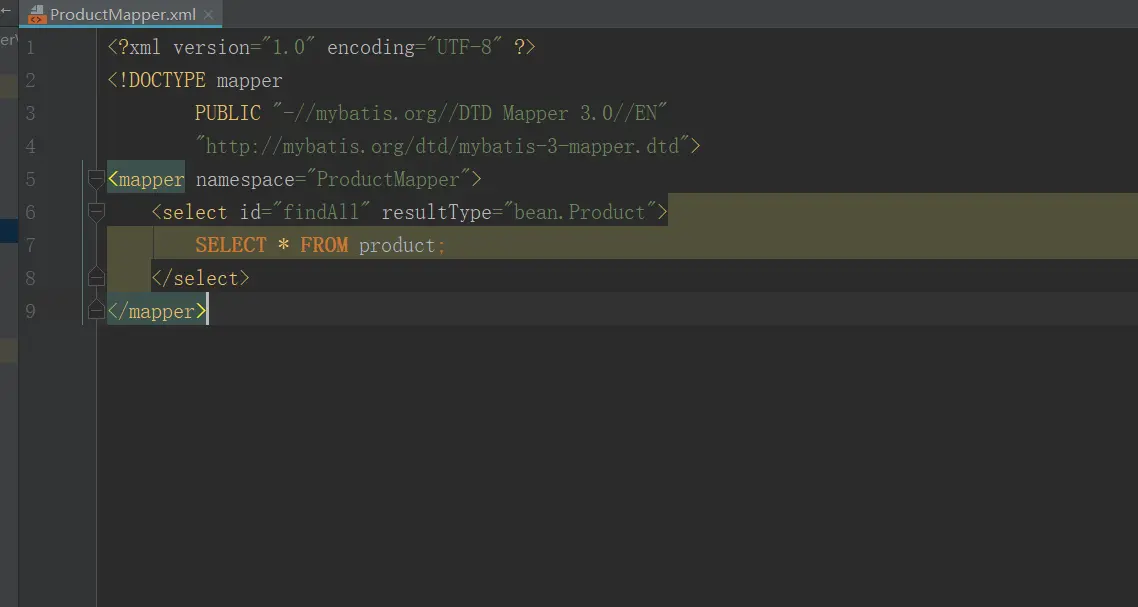Image resolution: width=1138 pixels, height=607 pixels.
Task: Select the ProductMapper.xml editor tab
Action: click(120, 15)
